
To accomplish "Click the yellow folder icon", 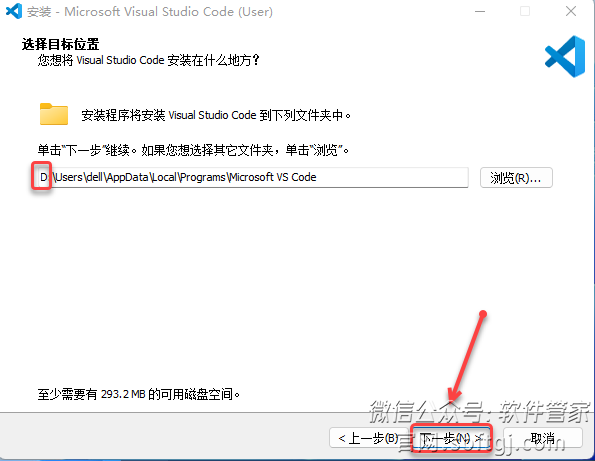I will pos(54,114).
